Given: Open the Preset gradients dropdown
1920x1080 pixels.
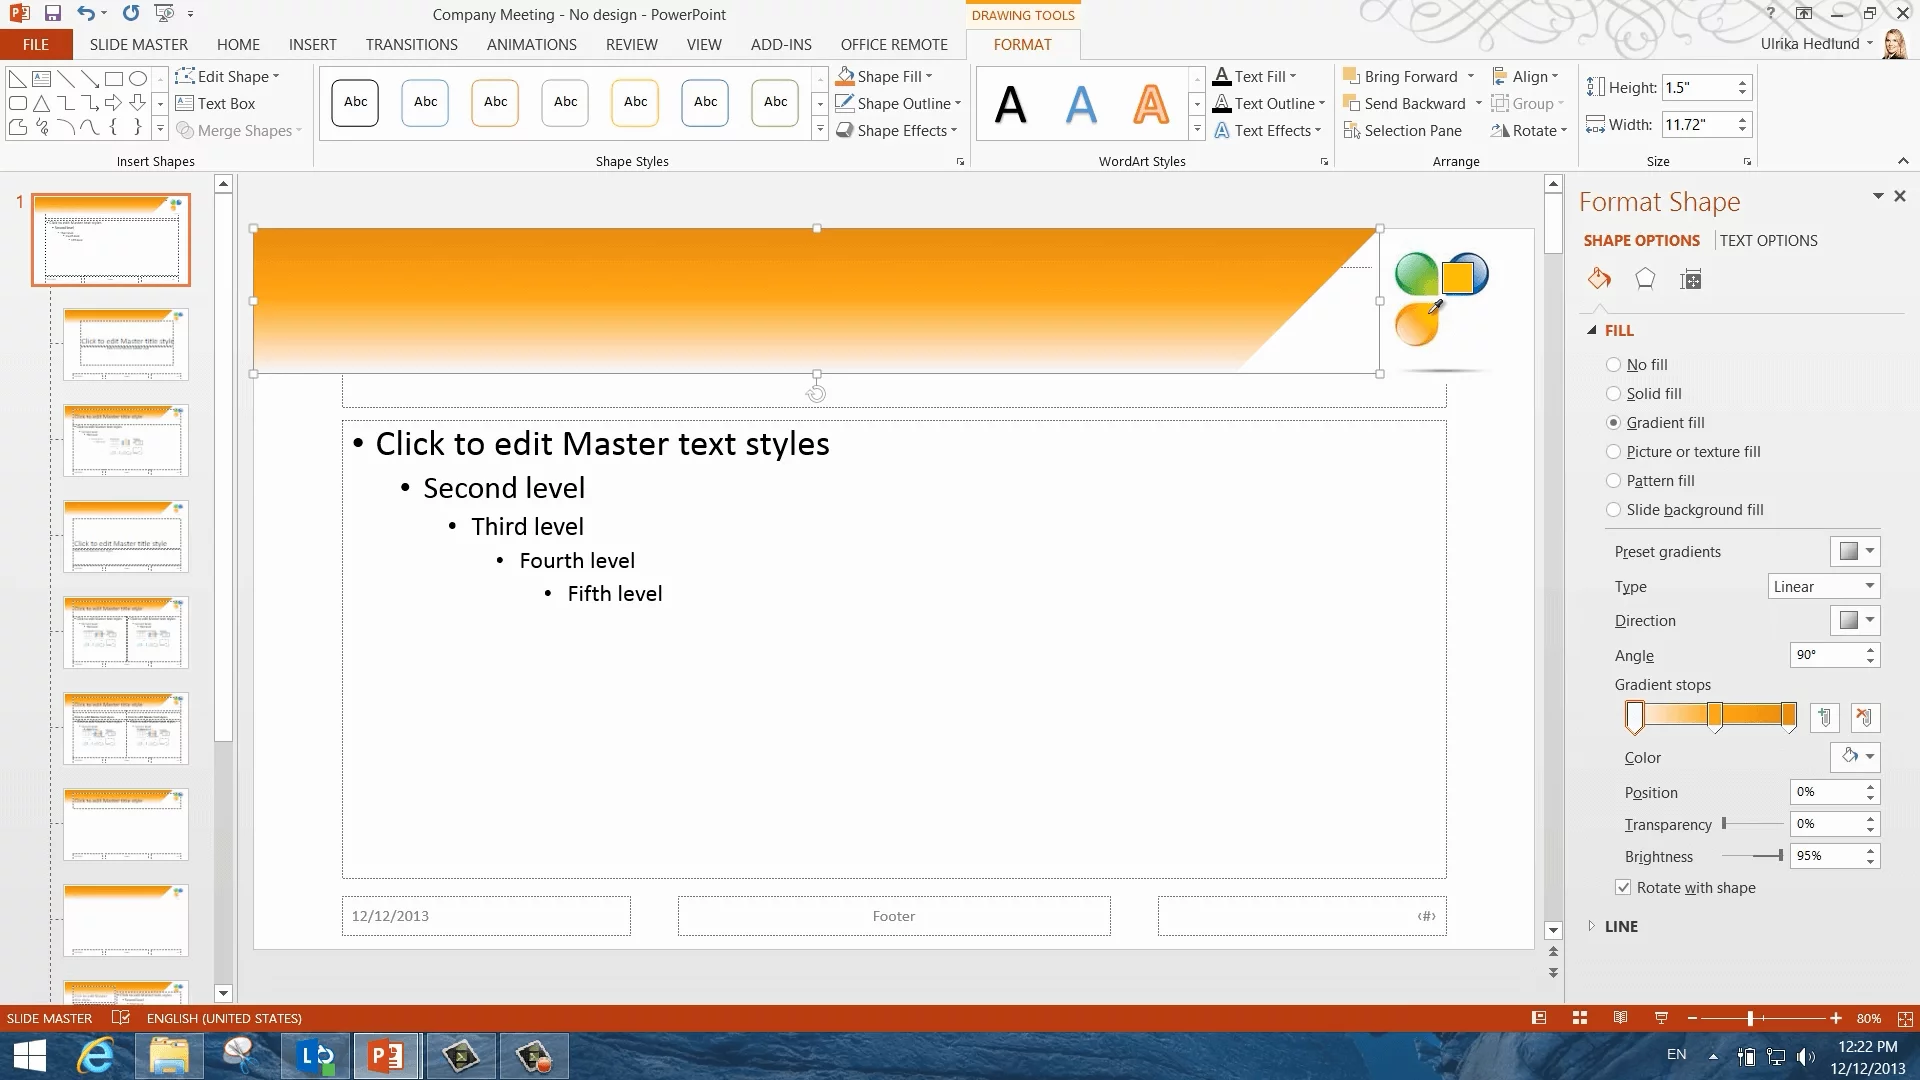Looking at the screenshot, I should coord(1856,552).
